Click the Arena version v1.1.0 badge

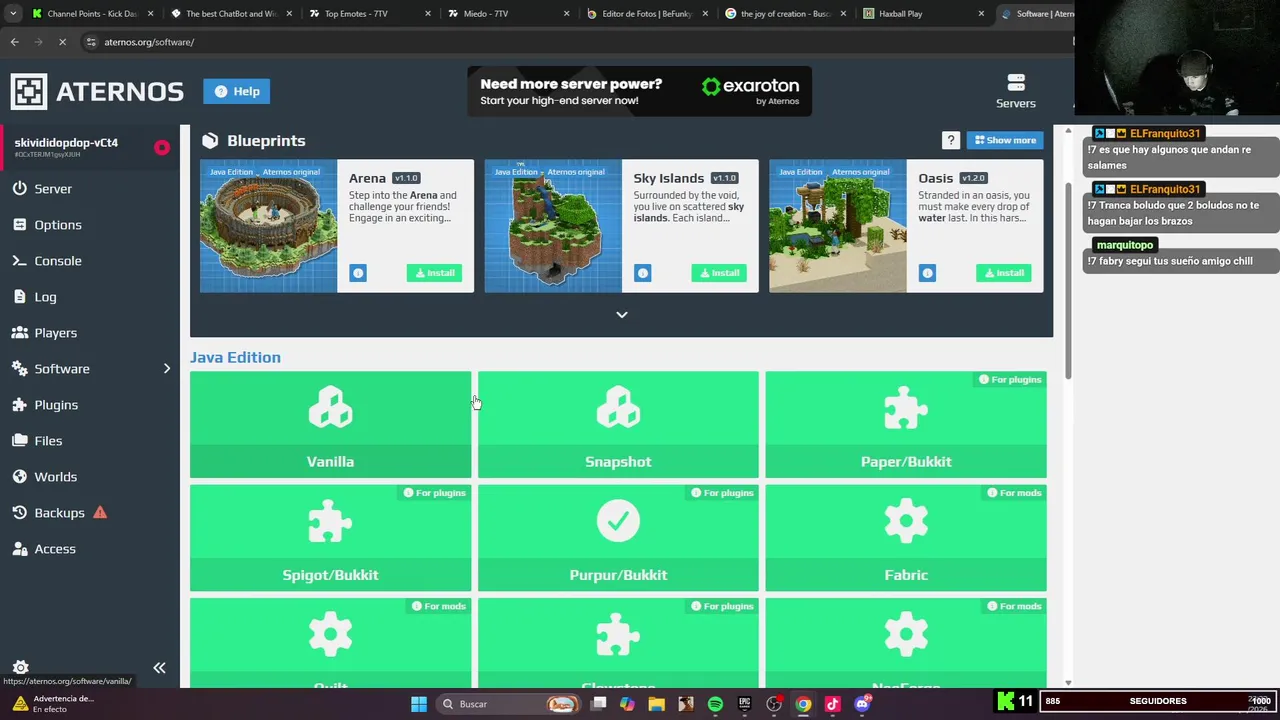click(x=406, y=178)
